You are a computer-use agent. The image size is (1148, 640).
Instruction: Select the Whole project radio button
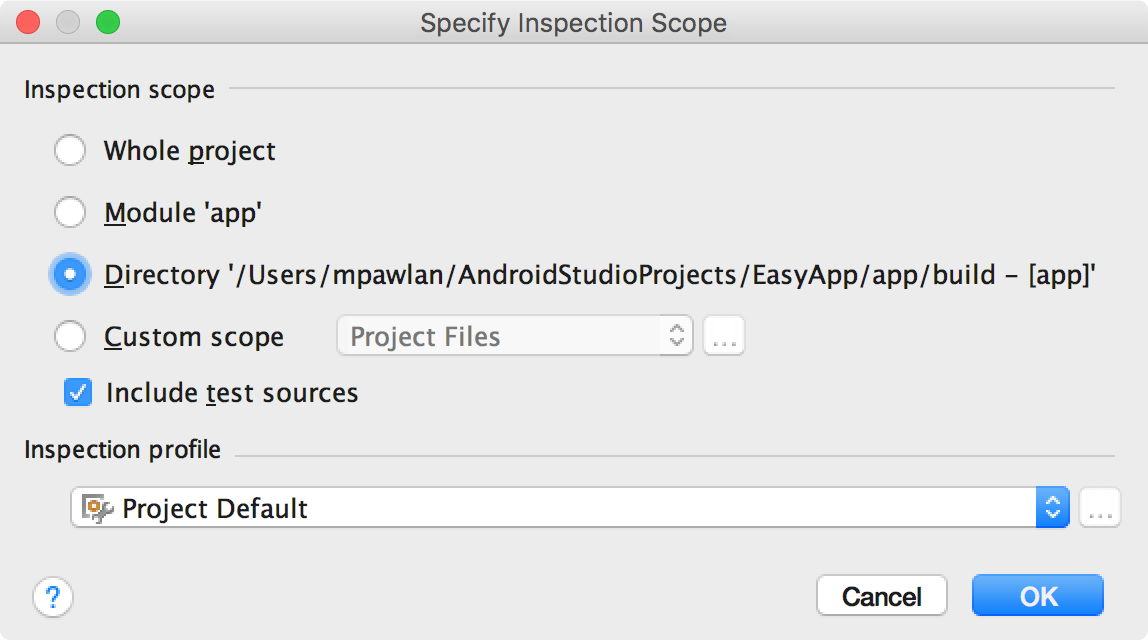tap(70, 151)
